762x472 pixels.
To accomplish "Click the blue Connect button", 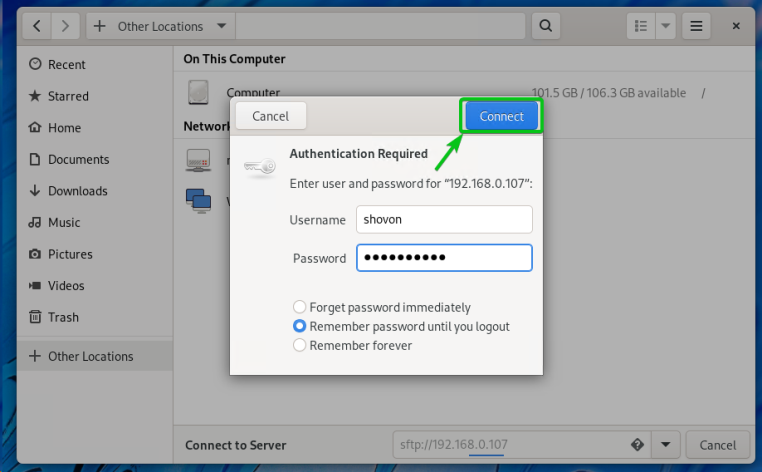I will coord(502,116).
